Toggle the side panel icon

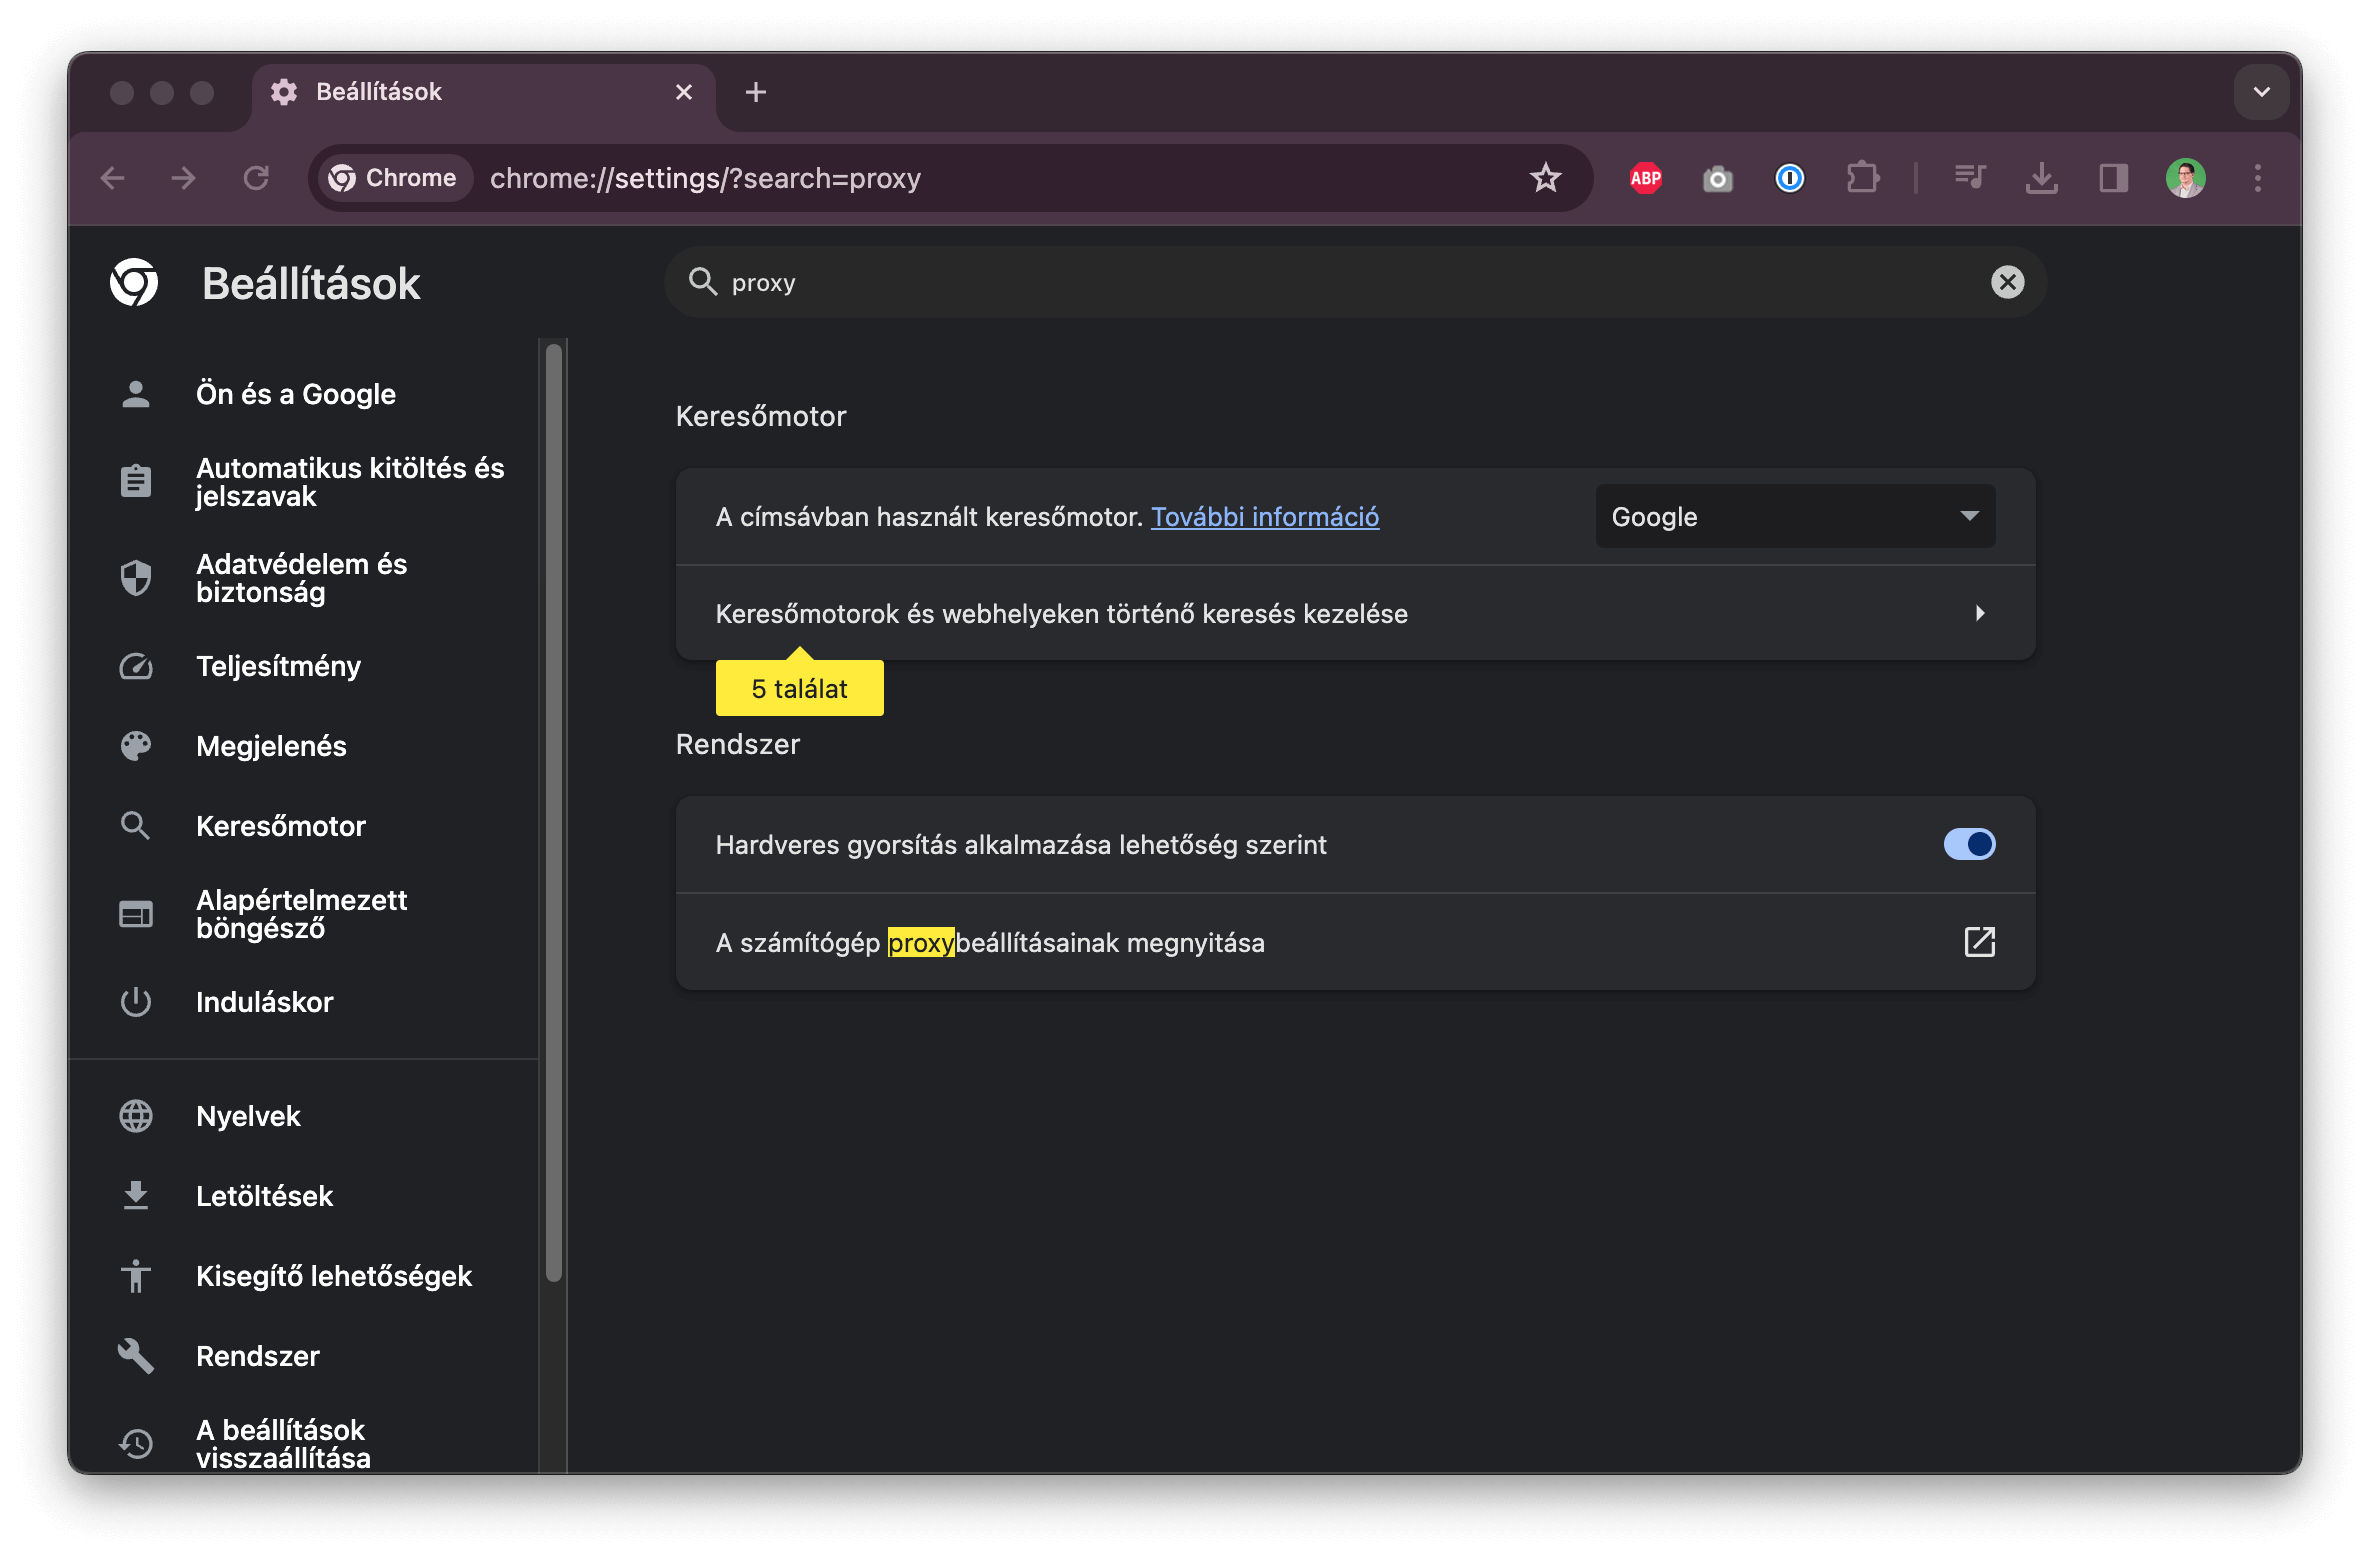pos(2113,179)
